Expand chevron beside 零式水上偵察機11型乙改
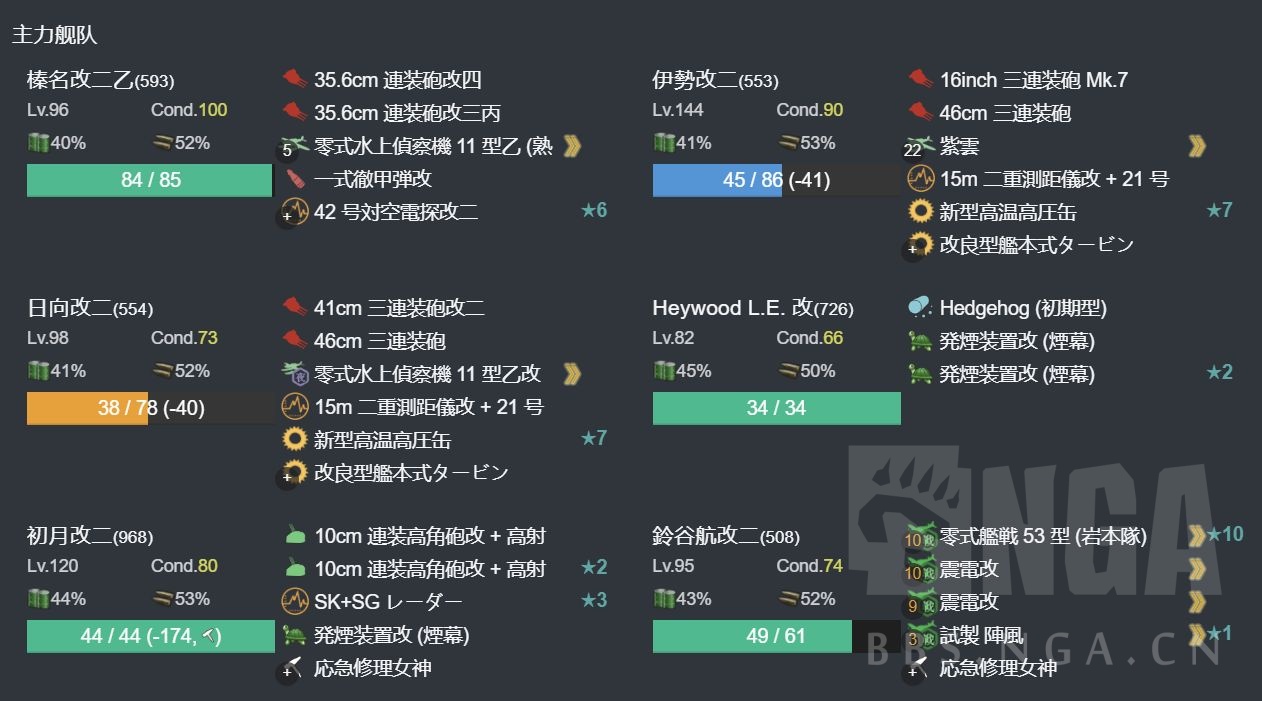Image resolution: width=1262 pixels, height=701 pixels. coord(571,371)
